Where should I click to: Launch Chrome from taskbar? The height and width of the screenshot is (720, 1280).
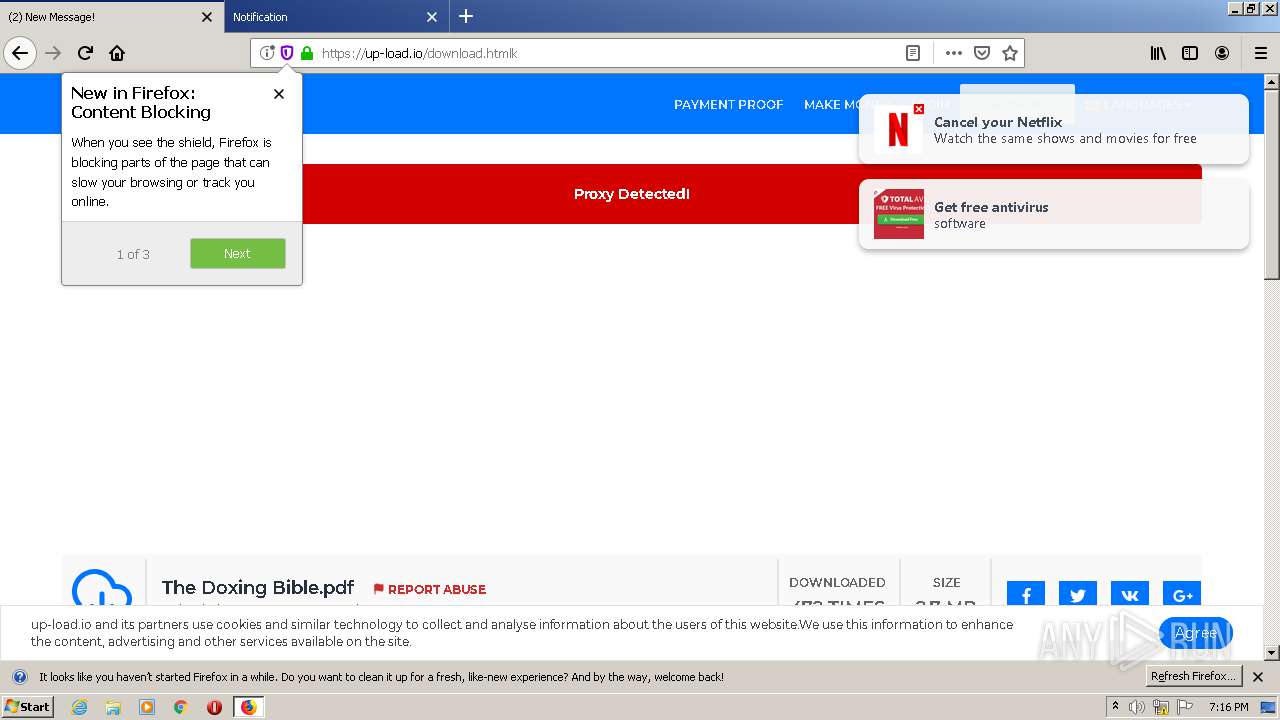[x=181, y=707]
